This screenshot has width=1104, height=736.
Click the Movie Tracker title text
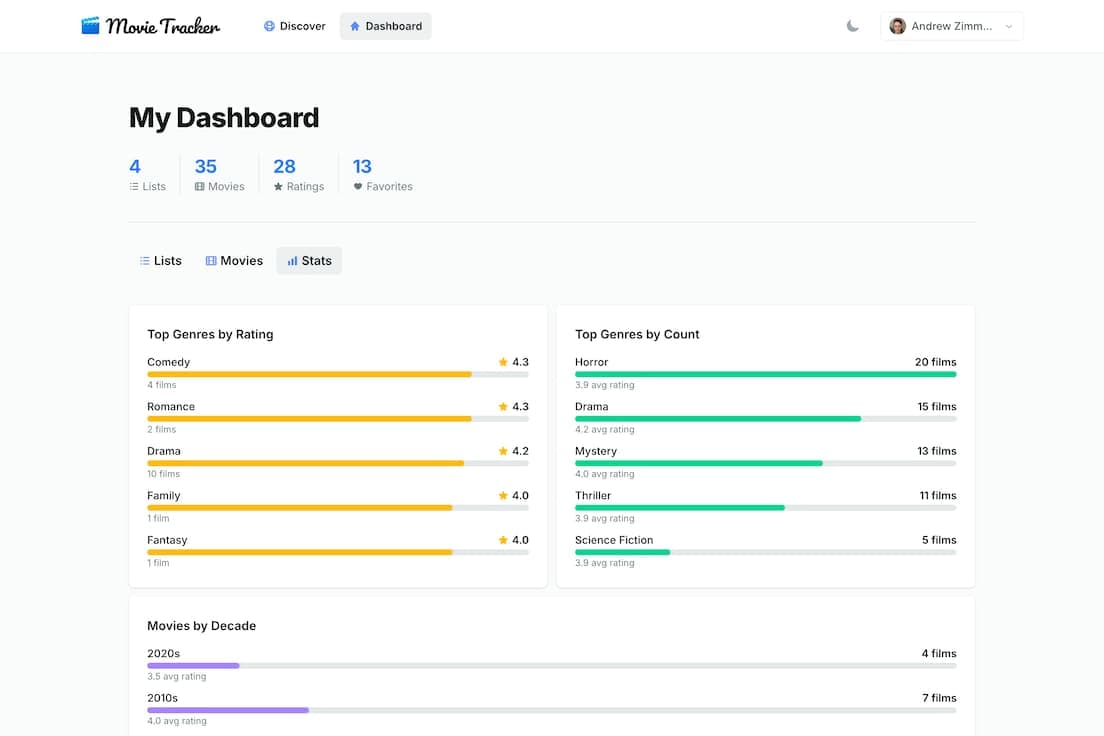pyautogui.click(x=163, y=27)
